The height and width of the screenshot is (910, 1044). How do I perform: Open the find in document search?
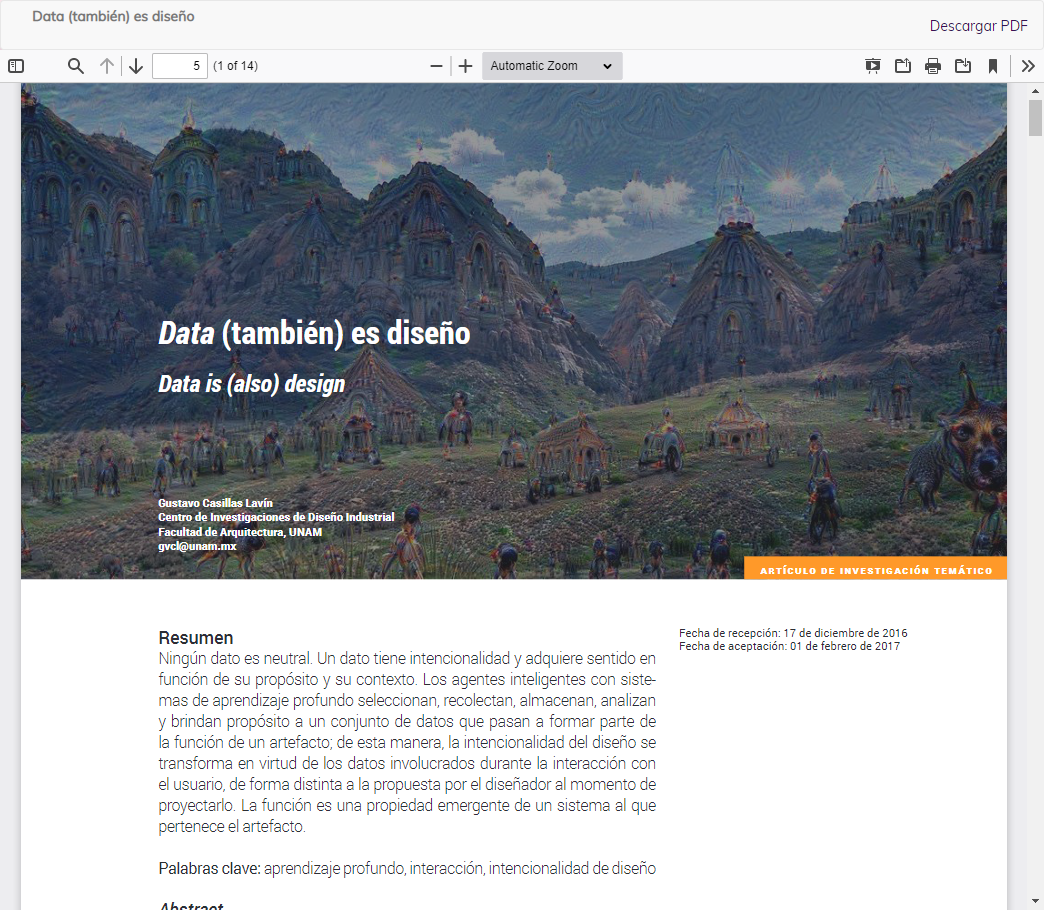[76, 66]
